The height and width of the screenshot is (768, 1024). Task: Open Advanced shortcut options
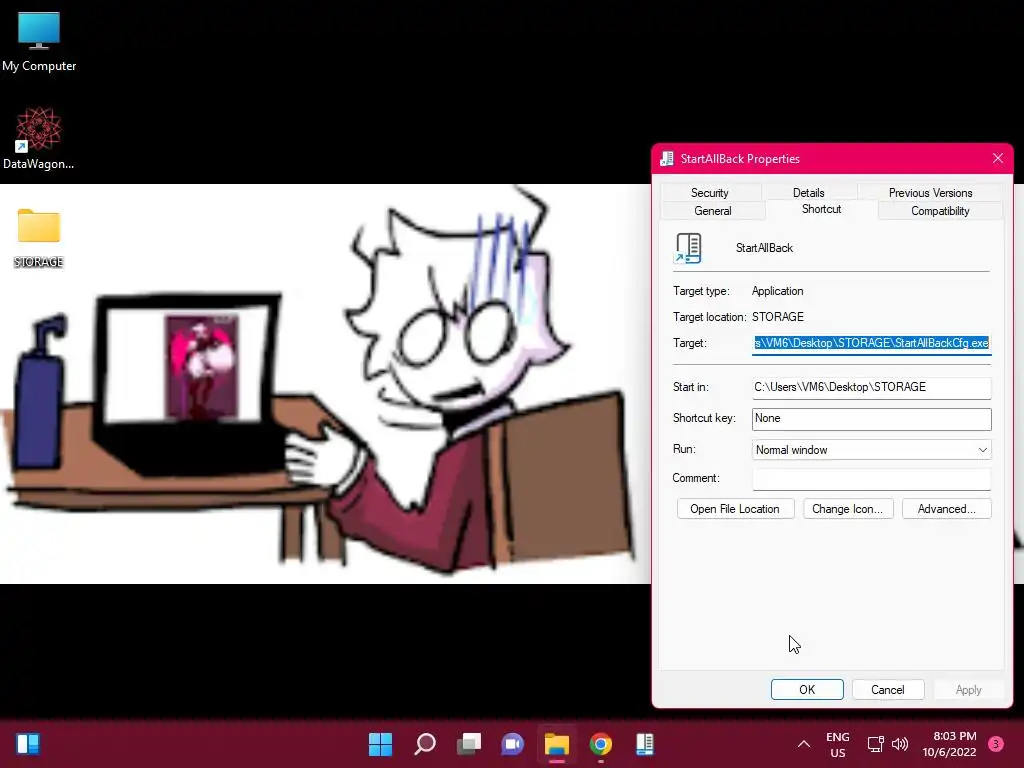pos(946,509)
